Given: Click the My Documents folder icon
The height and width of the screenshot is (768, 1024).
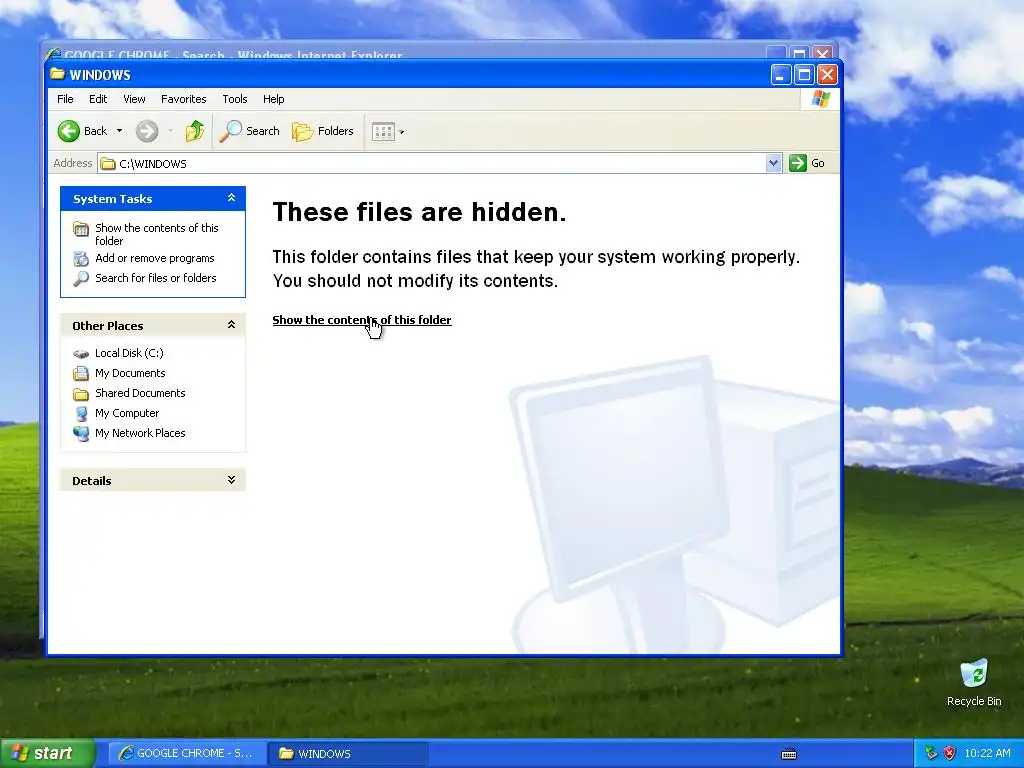Looking at the screenshot, I should point(81,374).
